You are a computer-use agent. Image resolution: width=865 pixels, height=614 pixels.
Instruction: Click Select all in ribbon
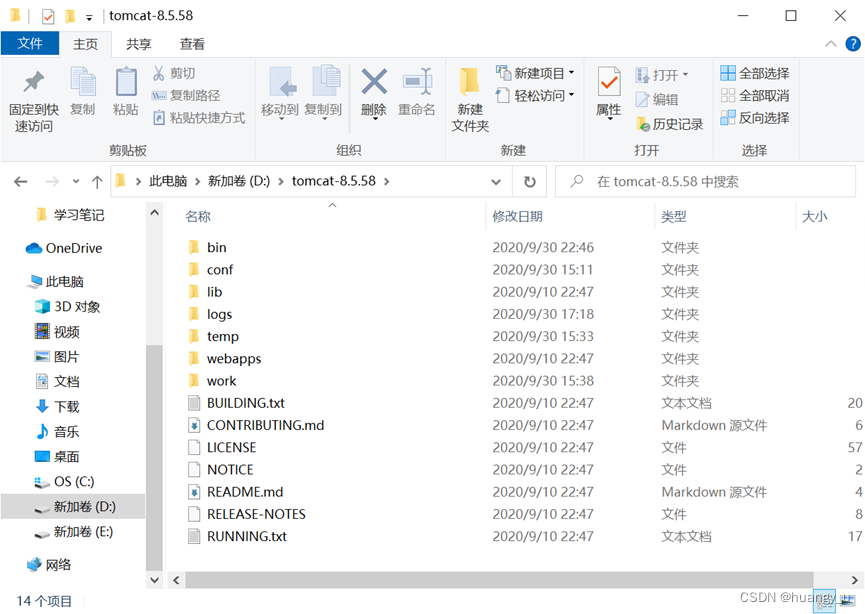point(755,73)
